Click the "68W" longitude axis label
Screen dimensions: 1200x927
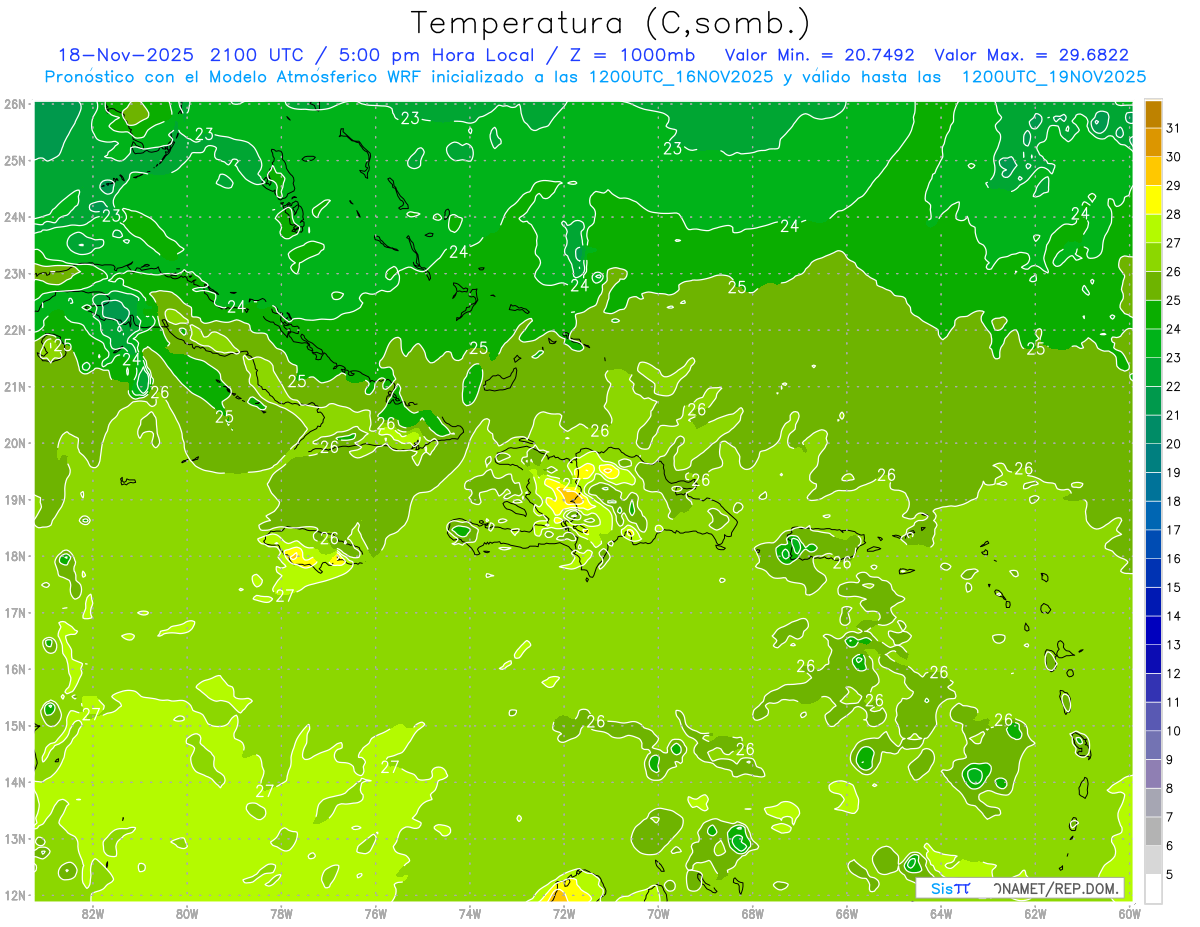pyautogui.click(x=752, y=912)
